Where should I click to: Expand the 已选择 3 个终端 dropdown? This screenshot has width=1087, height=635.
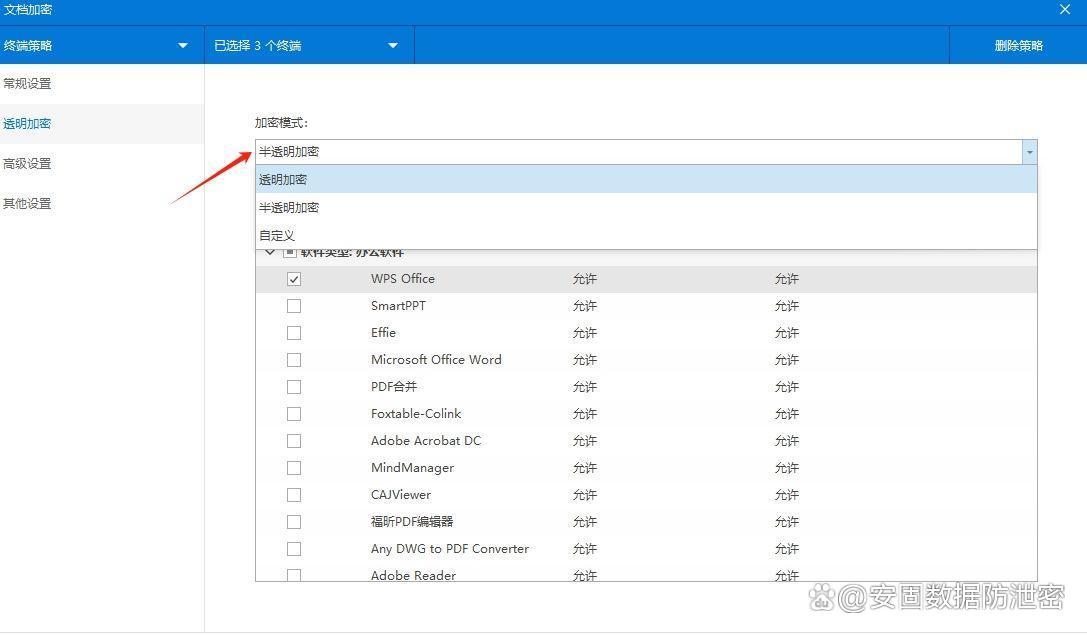(x=392, y=46)
